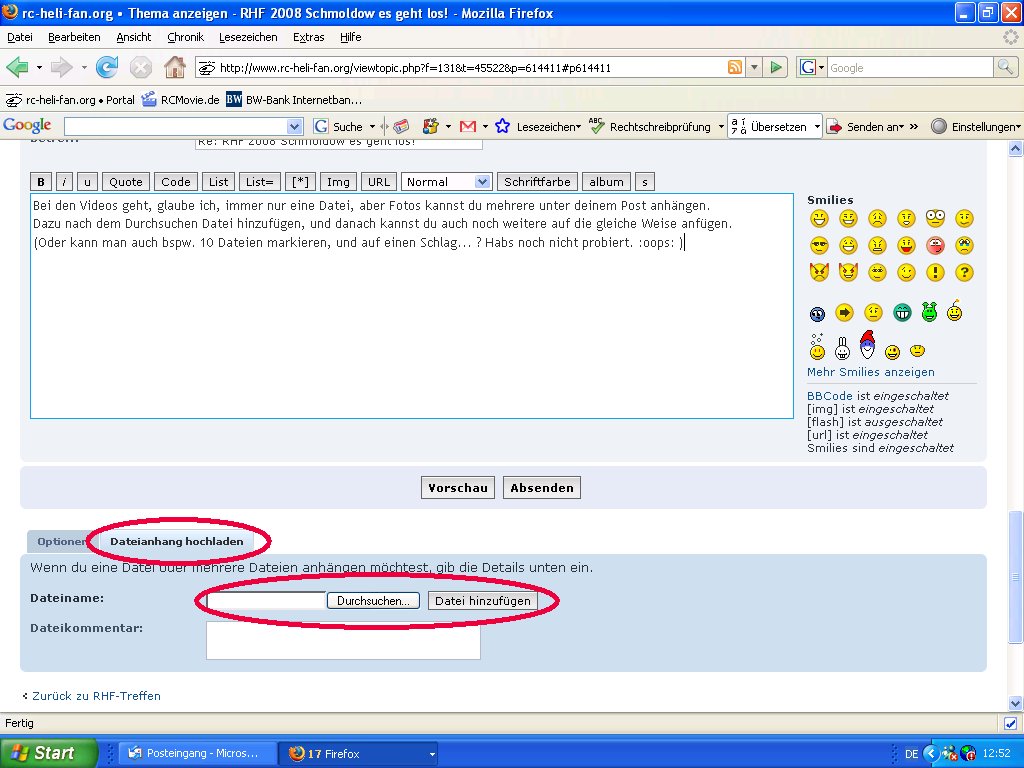1024x768 pixels.
Task: Open the font size Normal dropdown
Action: click(447, 182)
